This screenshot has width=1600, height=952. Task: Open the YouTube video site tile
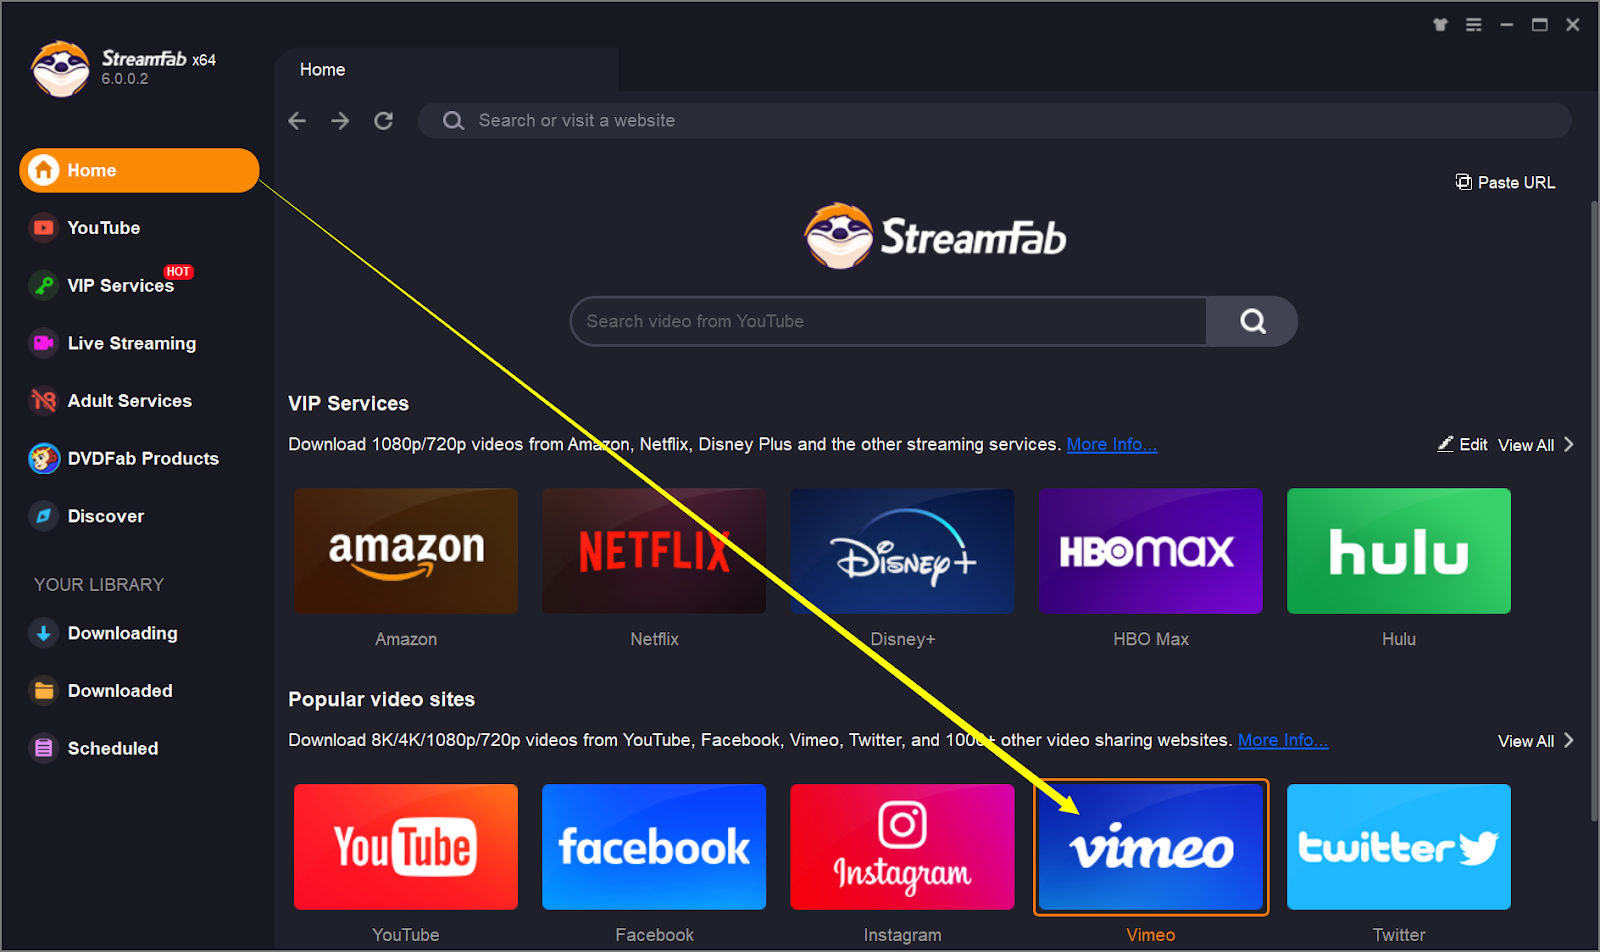(x=406, y=847)
